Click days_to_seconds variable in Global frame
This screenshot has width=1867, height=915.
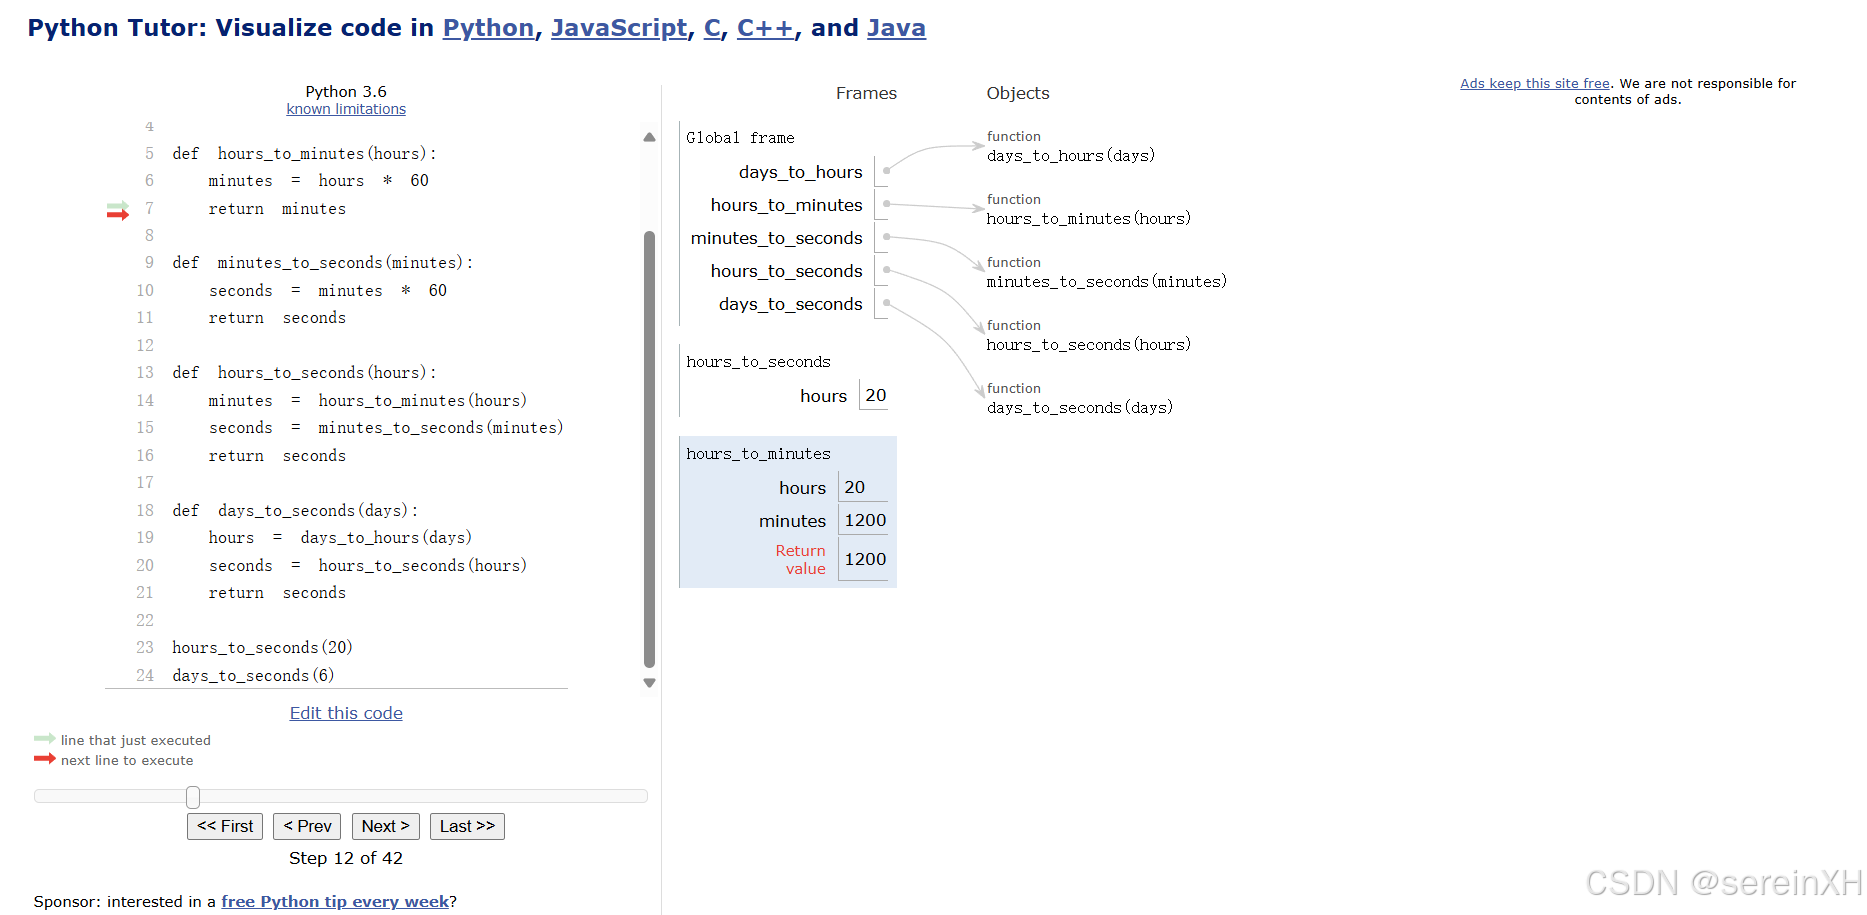tap(790, 304)
